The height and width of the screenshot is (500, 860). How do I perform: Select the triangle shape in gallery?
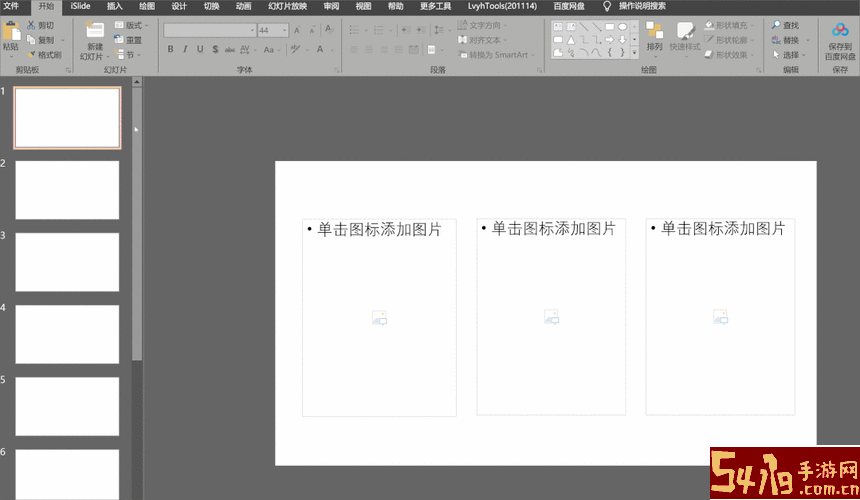click(571, 39)
